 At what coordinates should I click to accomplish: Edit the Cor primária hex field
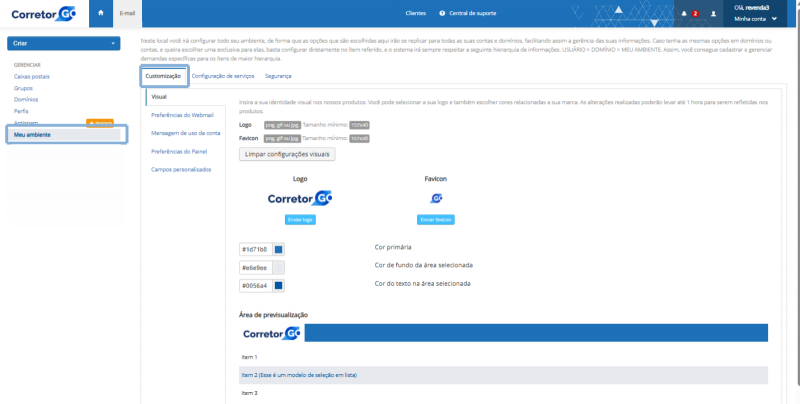[256, 249]
